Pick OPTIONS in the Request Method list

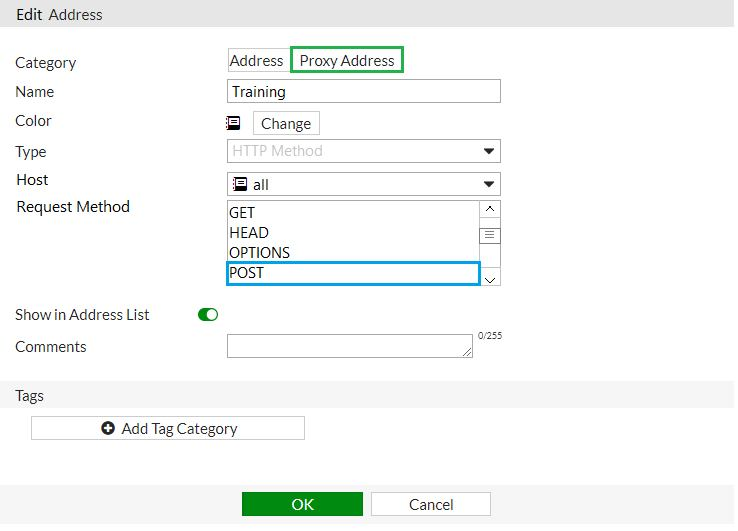pyautogui.click(x=260, y=253)
